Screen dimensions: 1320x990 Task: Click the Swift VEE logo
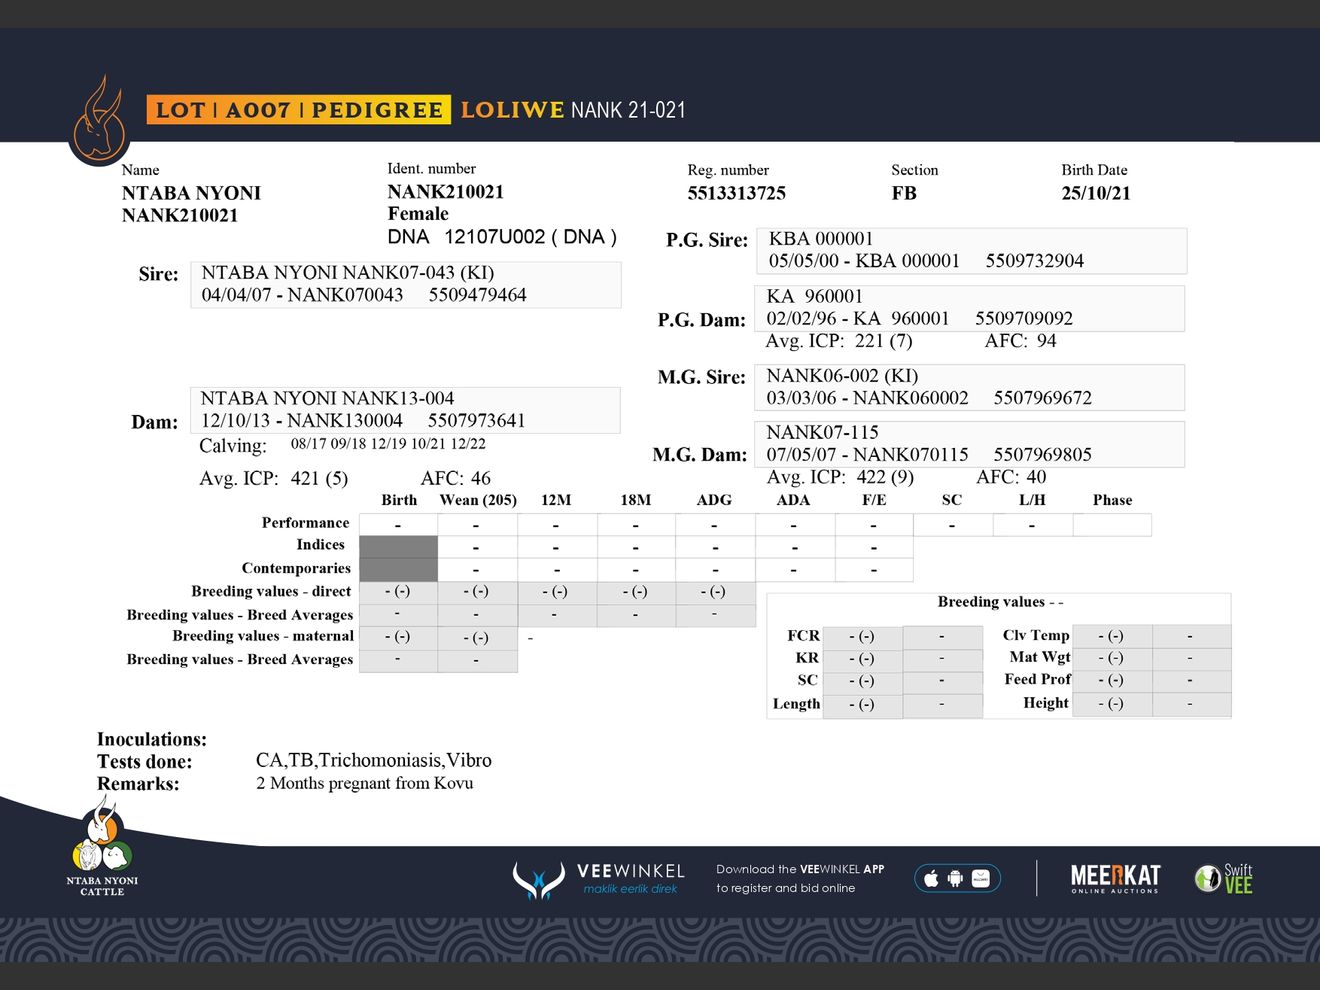1224,879
